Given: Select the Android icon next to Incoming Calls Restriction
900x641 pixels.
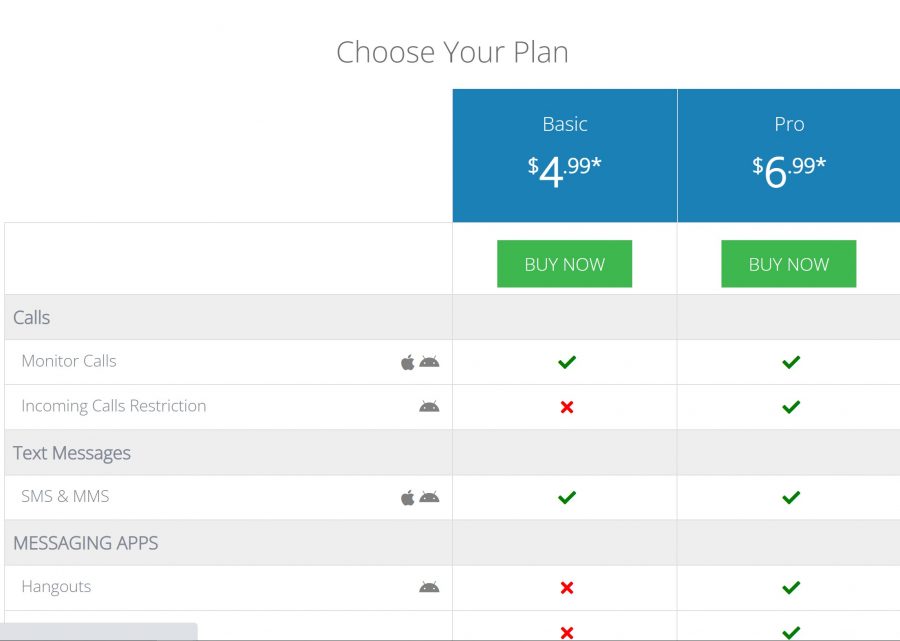Looking at the screenshot, I should [430, 407].
